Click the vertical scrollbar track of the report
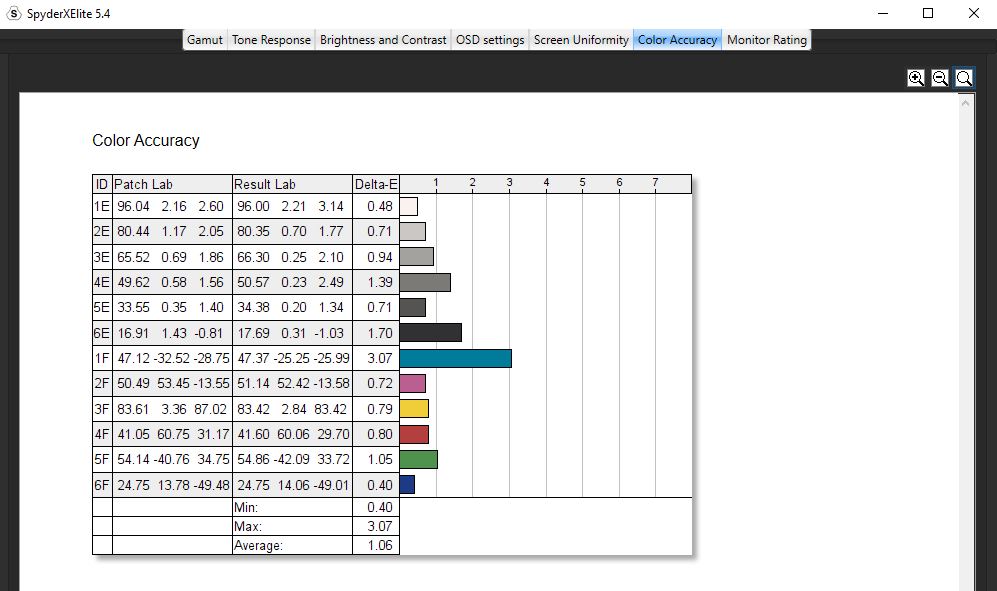Screen dimensions: 997x591 (x=967, y=350)
